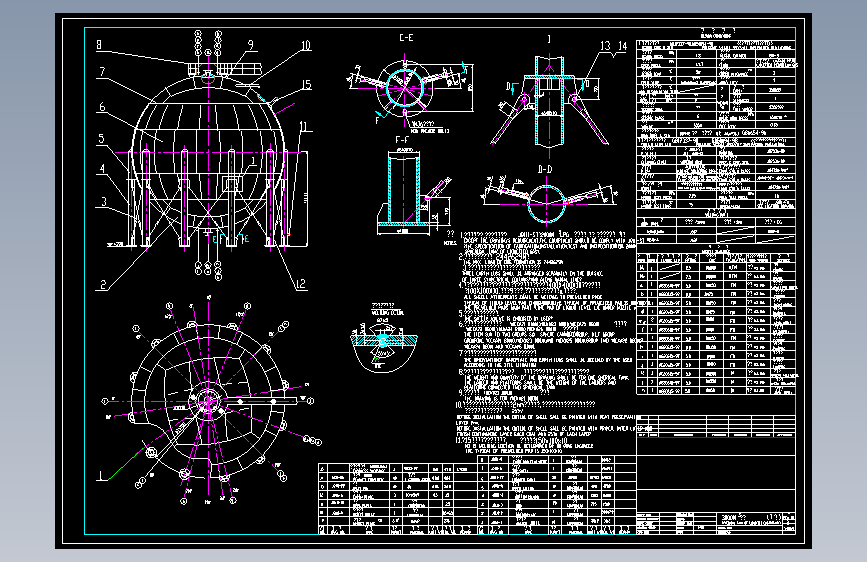The height and width of the screenshot is (562, 867).
Task: Click the part callout number 10
Action: coord(306,45)
